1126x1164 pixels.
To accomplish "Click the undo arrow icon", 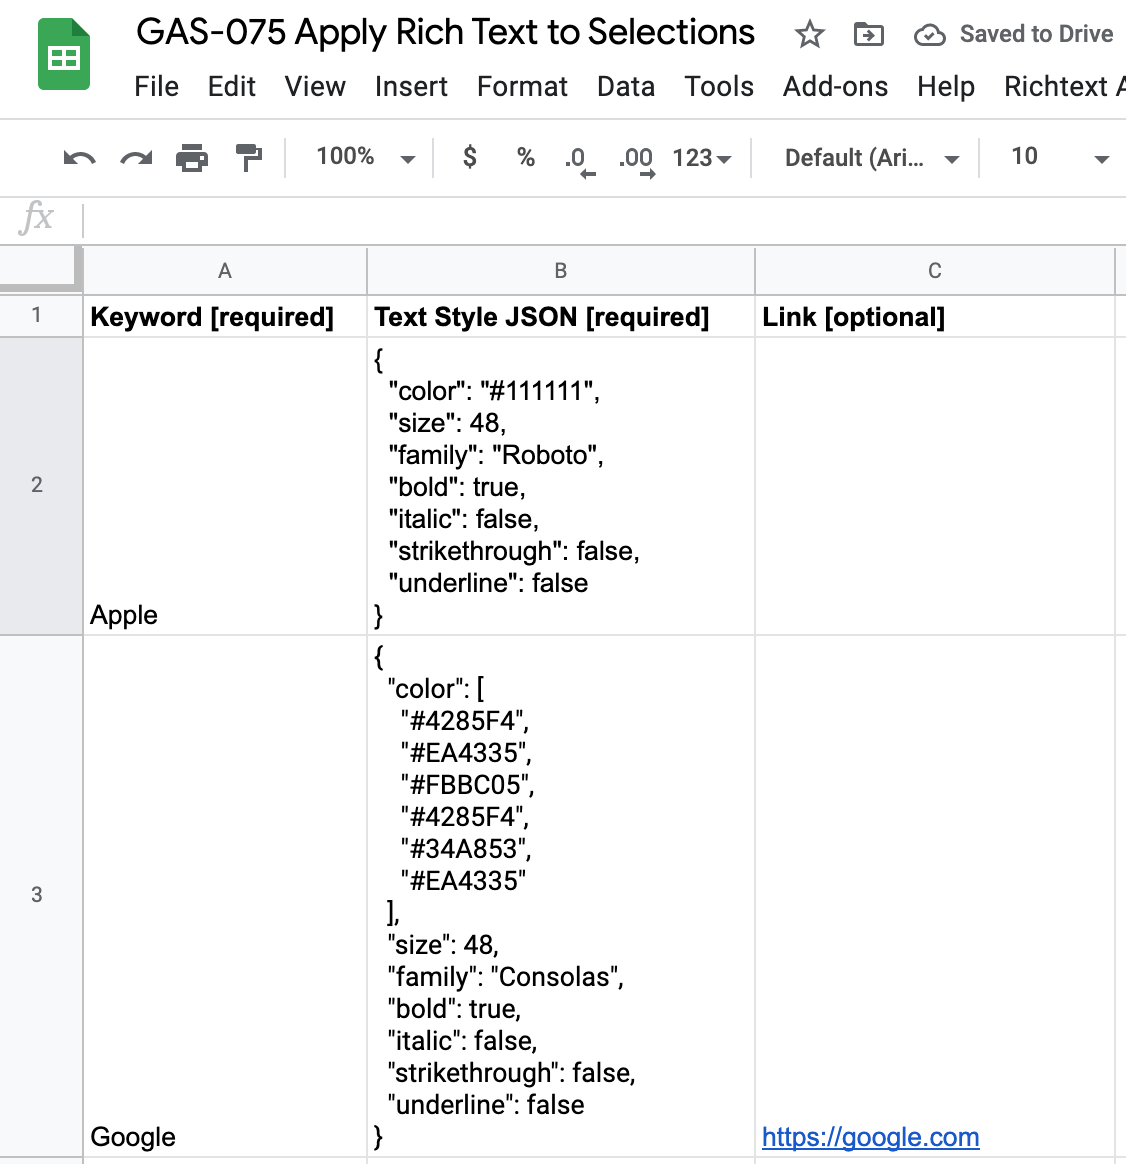I will (79, 158).
